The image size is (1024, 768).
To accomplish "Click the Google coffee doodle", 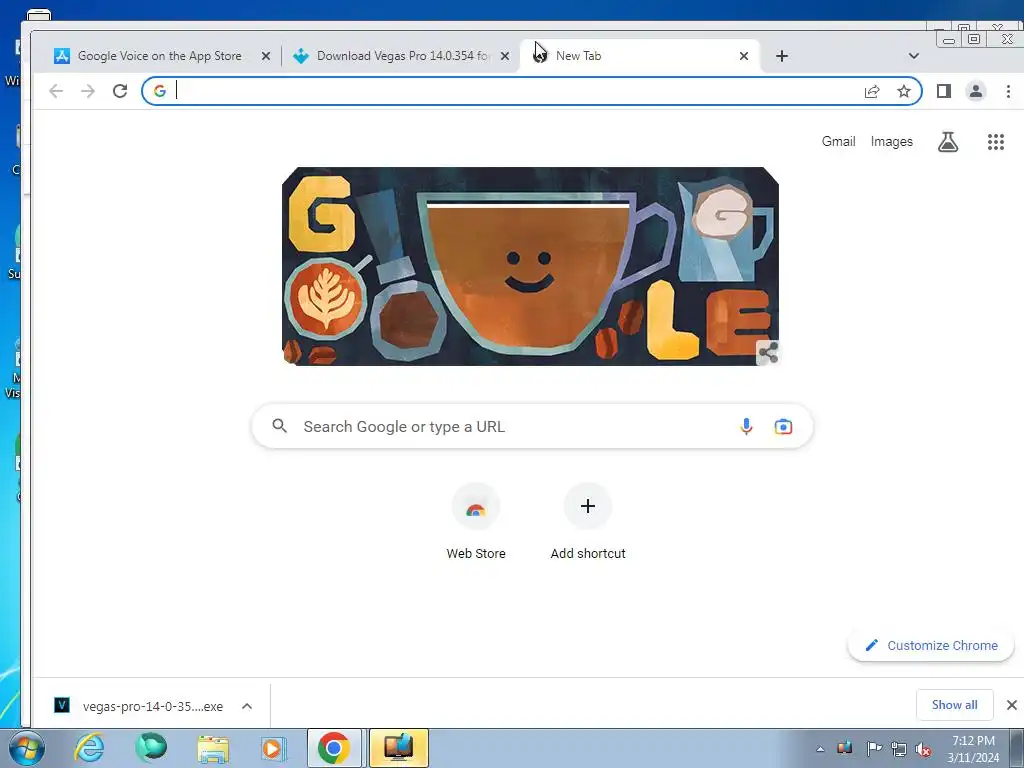I will (530, 266).
